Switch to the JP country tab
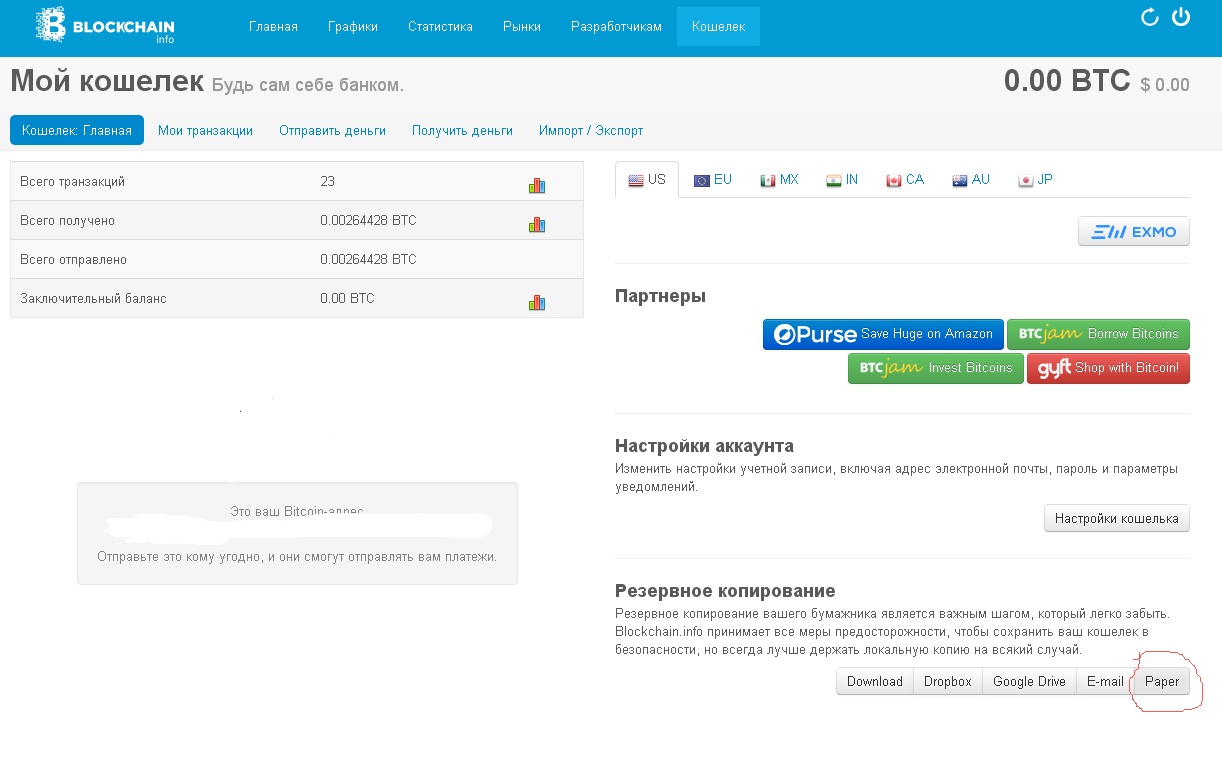The width and height of the screenshot is (1222, 771). 1035,180
